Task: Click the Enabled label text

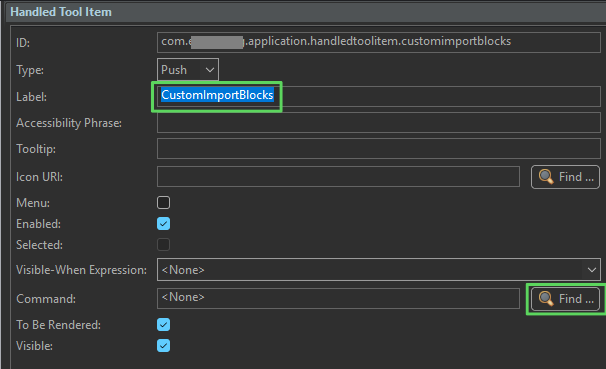Action: pos(38,224)
